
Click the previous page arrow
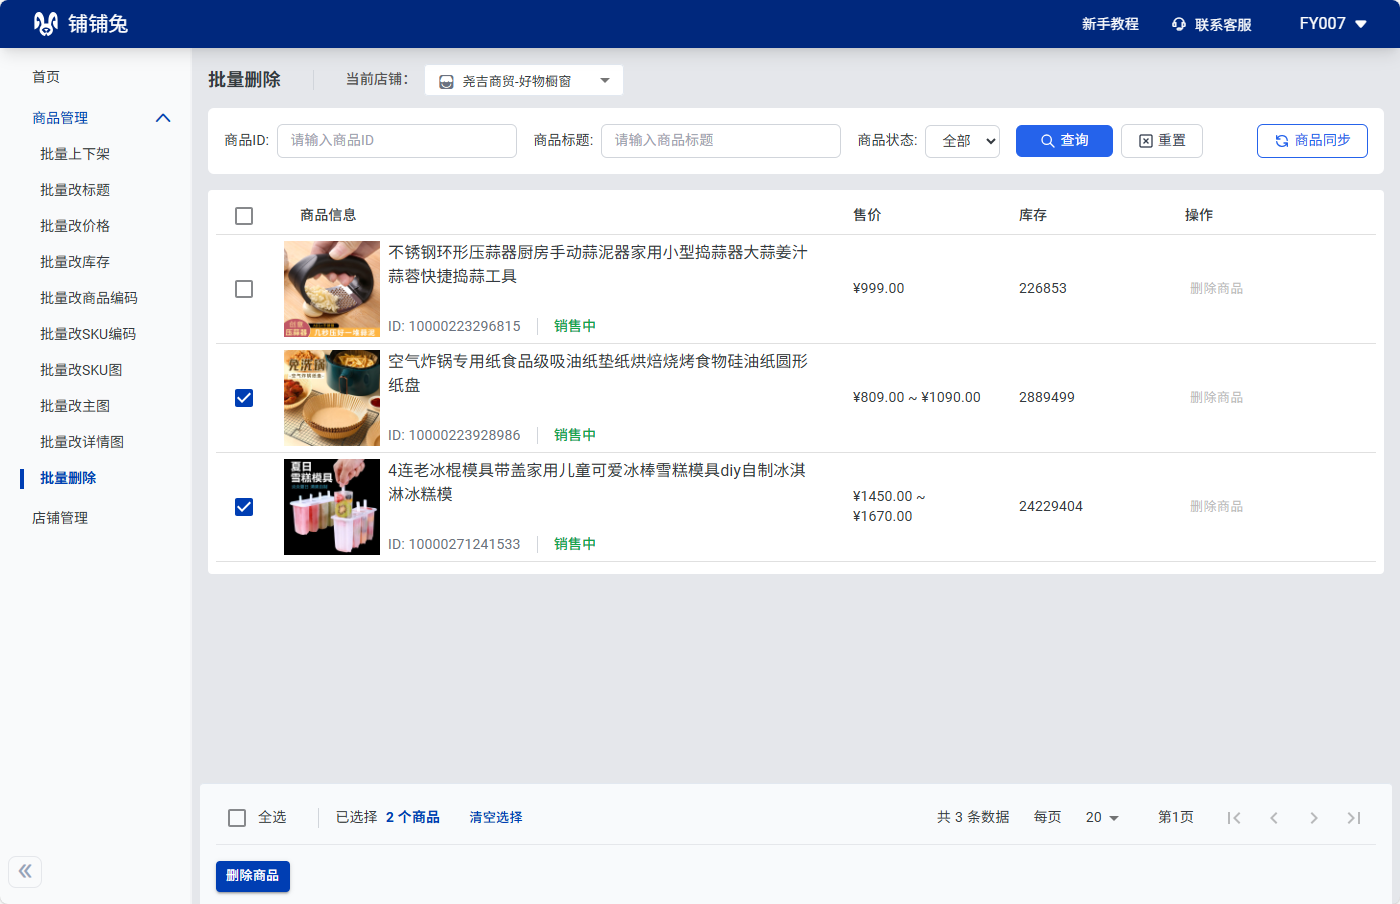click(1273, 818)
